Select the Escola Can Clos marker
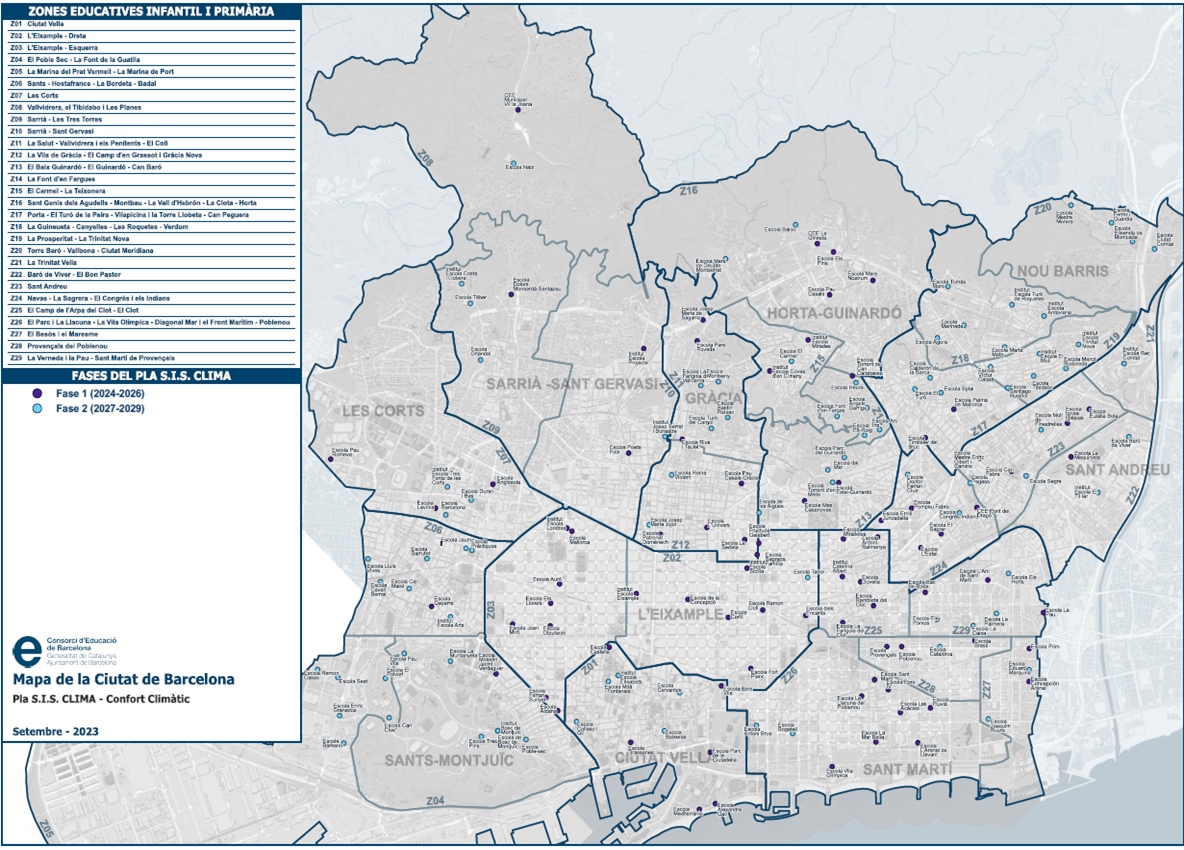 pos(388,719)
